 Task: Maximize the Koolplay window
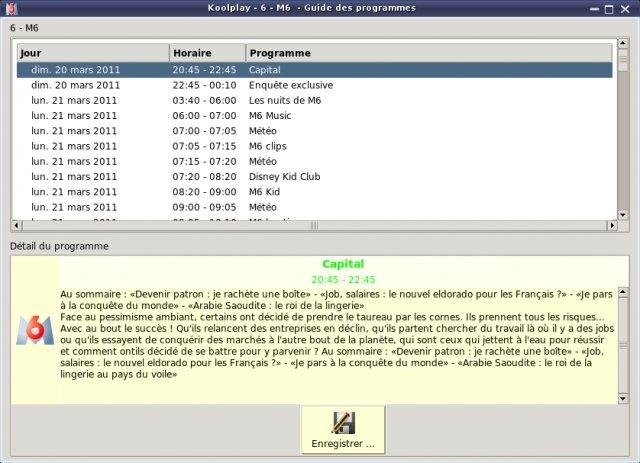coord(609,9)
